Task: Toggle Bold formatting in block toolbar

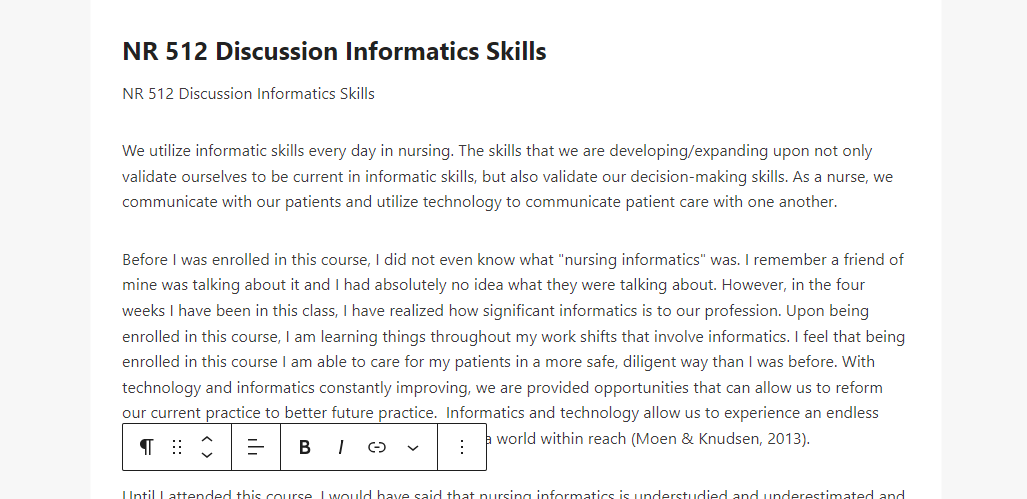Action: click(305, 447)
